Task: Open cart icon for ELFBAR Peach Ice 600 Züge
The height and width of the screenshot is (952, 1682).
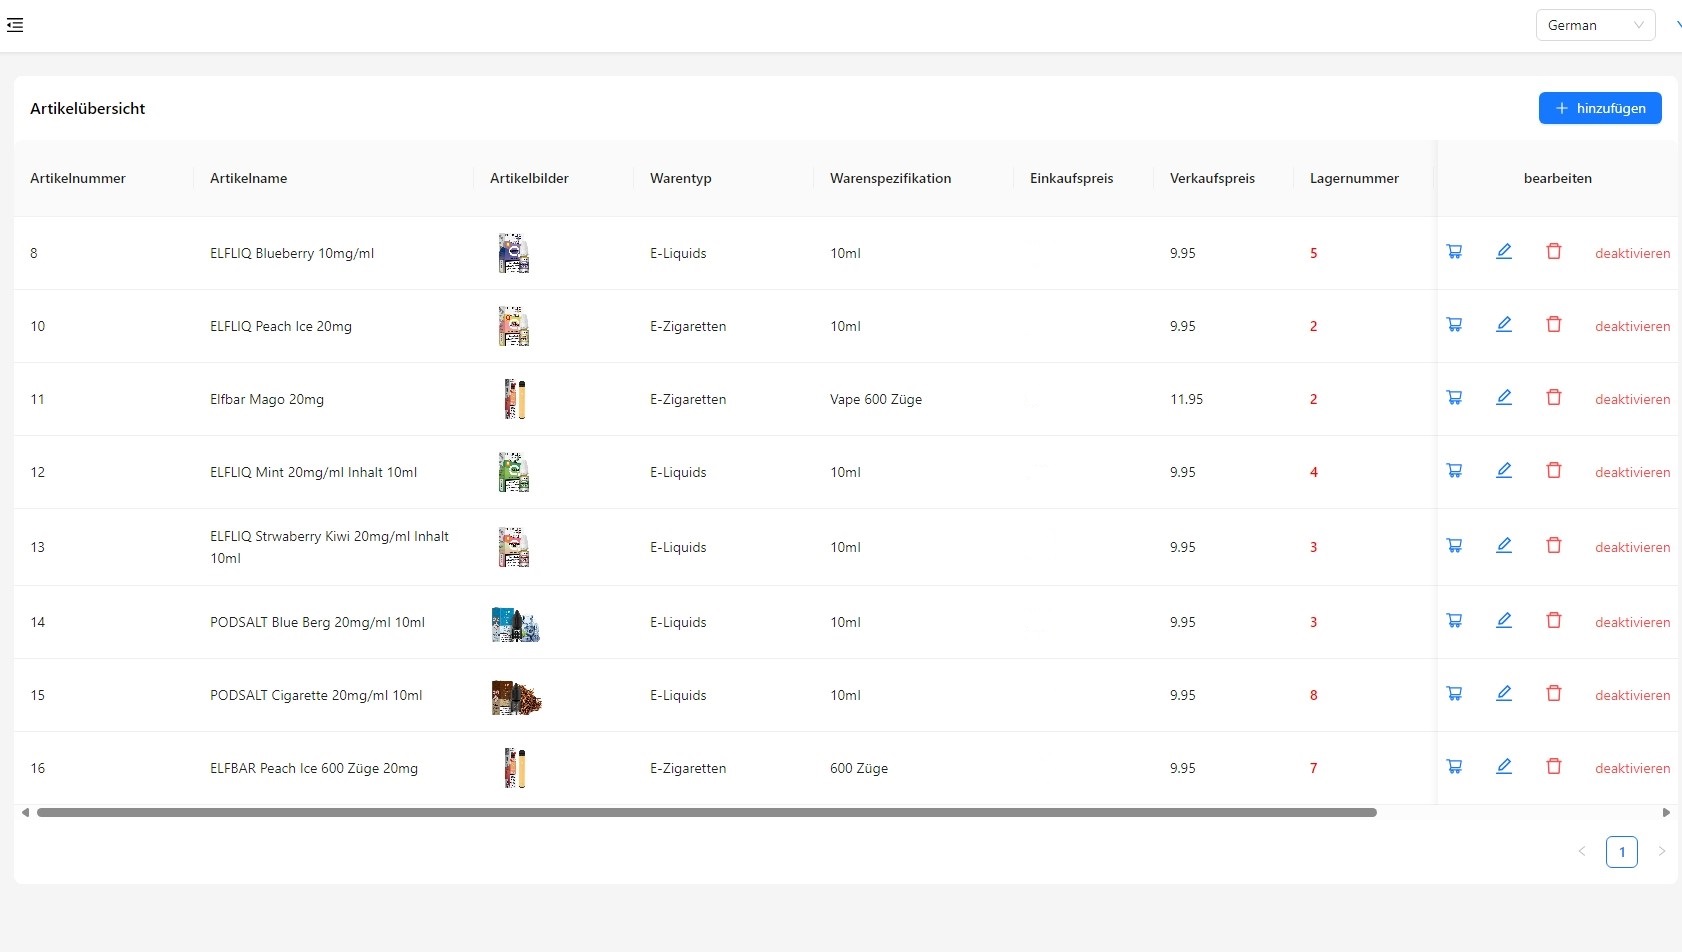Action: tap(1455, 767)
